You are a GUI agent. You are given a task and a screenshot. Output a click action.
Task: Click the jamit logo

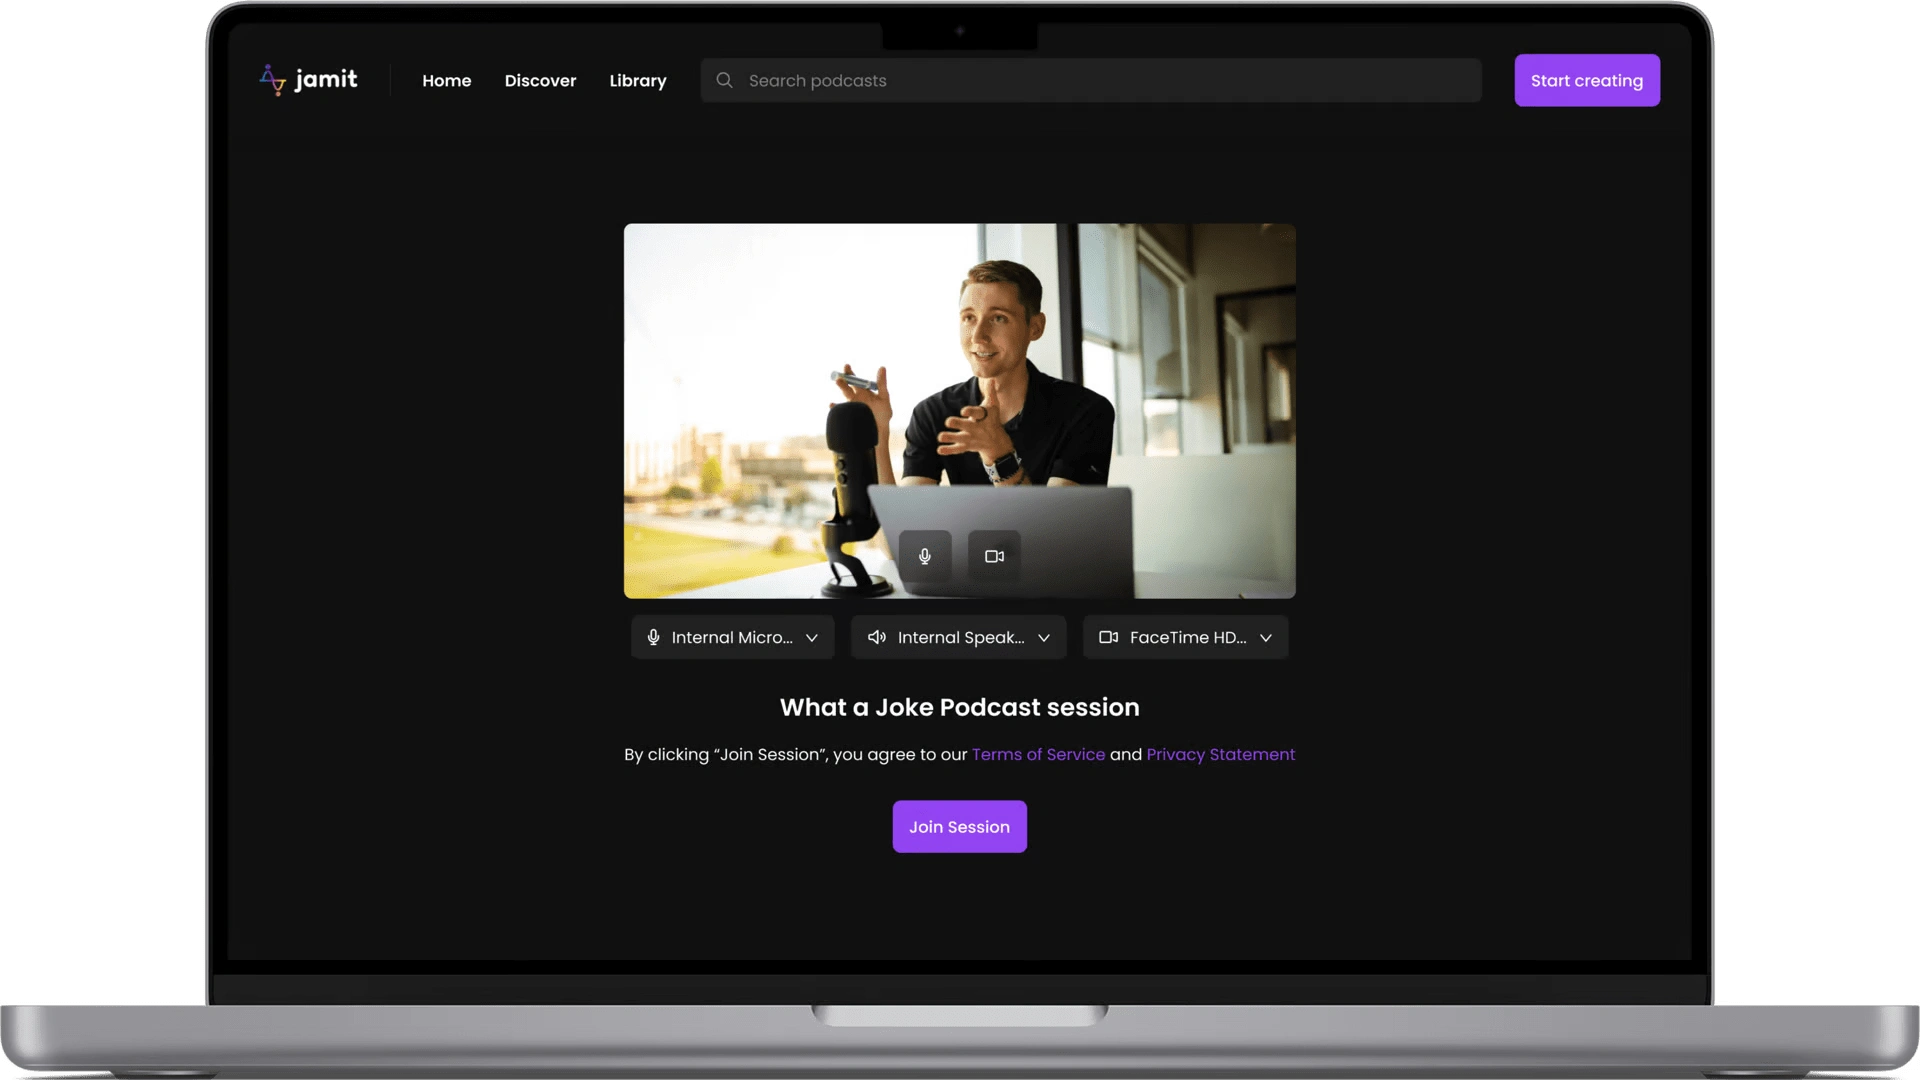pyautogui.click(x=308, y=80)
